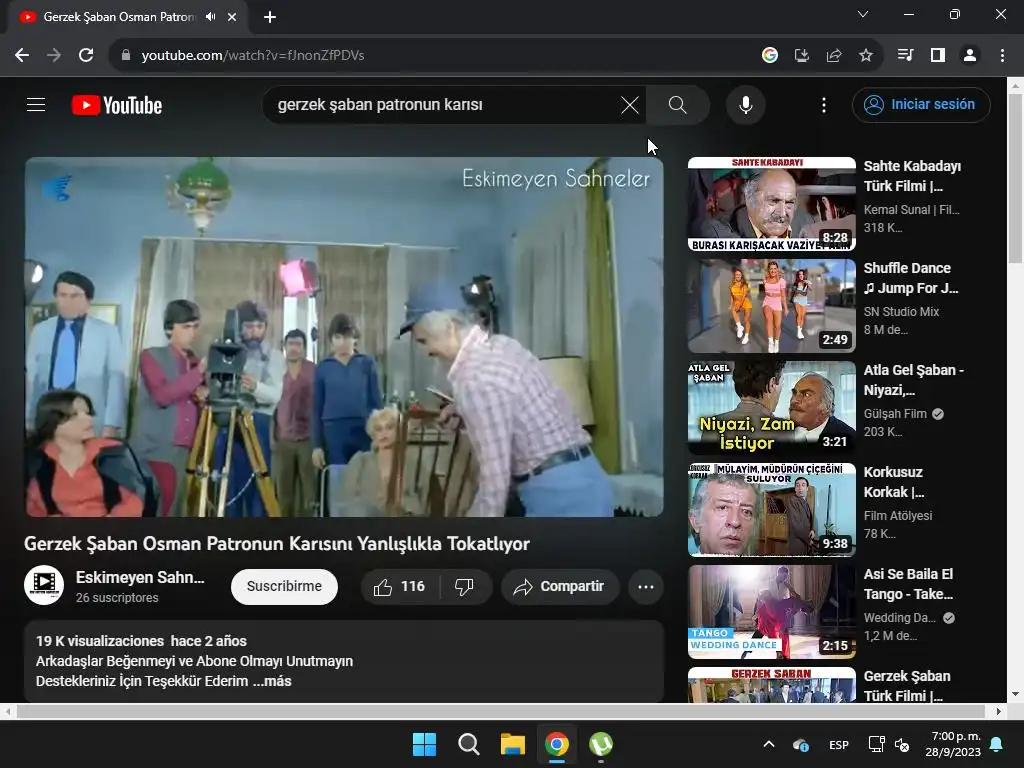Viewport: 1024px width, 768px height.
Task: Share this page via address bar share icon
Action: click(x=834, y=55)
